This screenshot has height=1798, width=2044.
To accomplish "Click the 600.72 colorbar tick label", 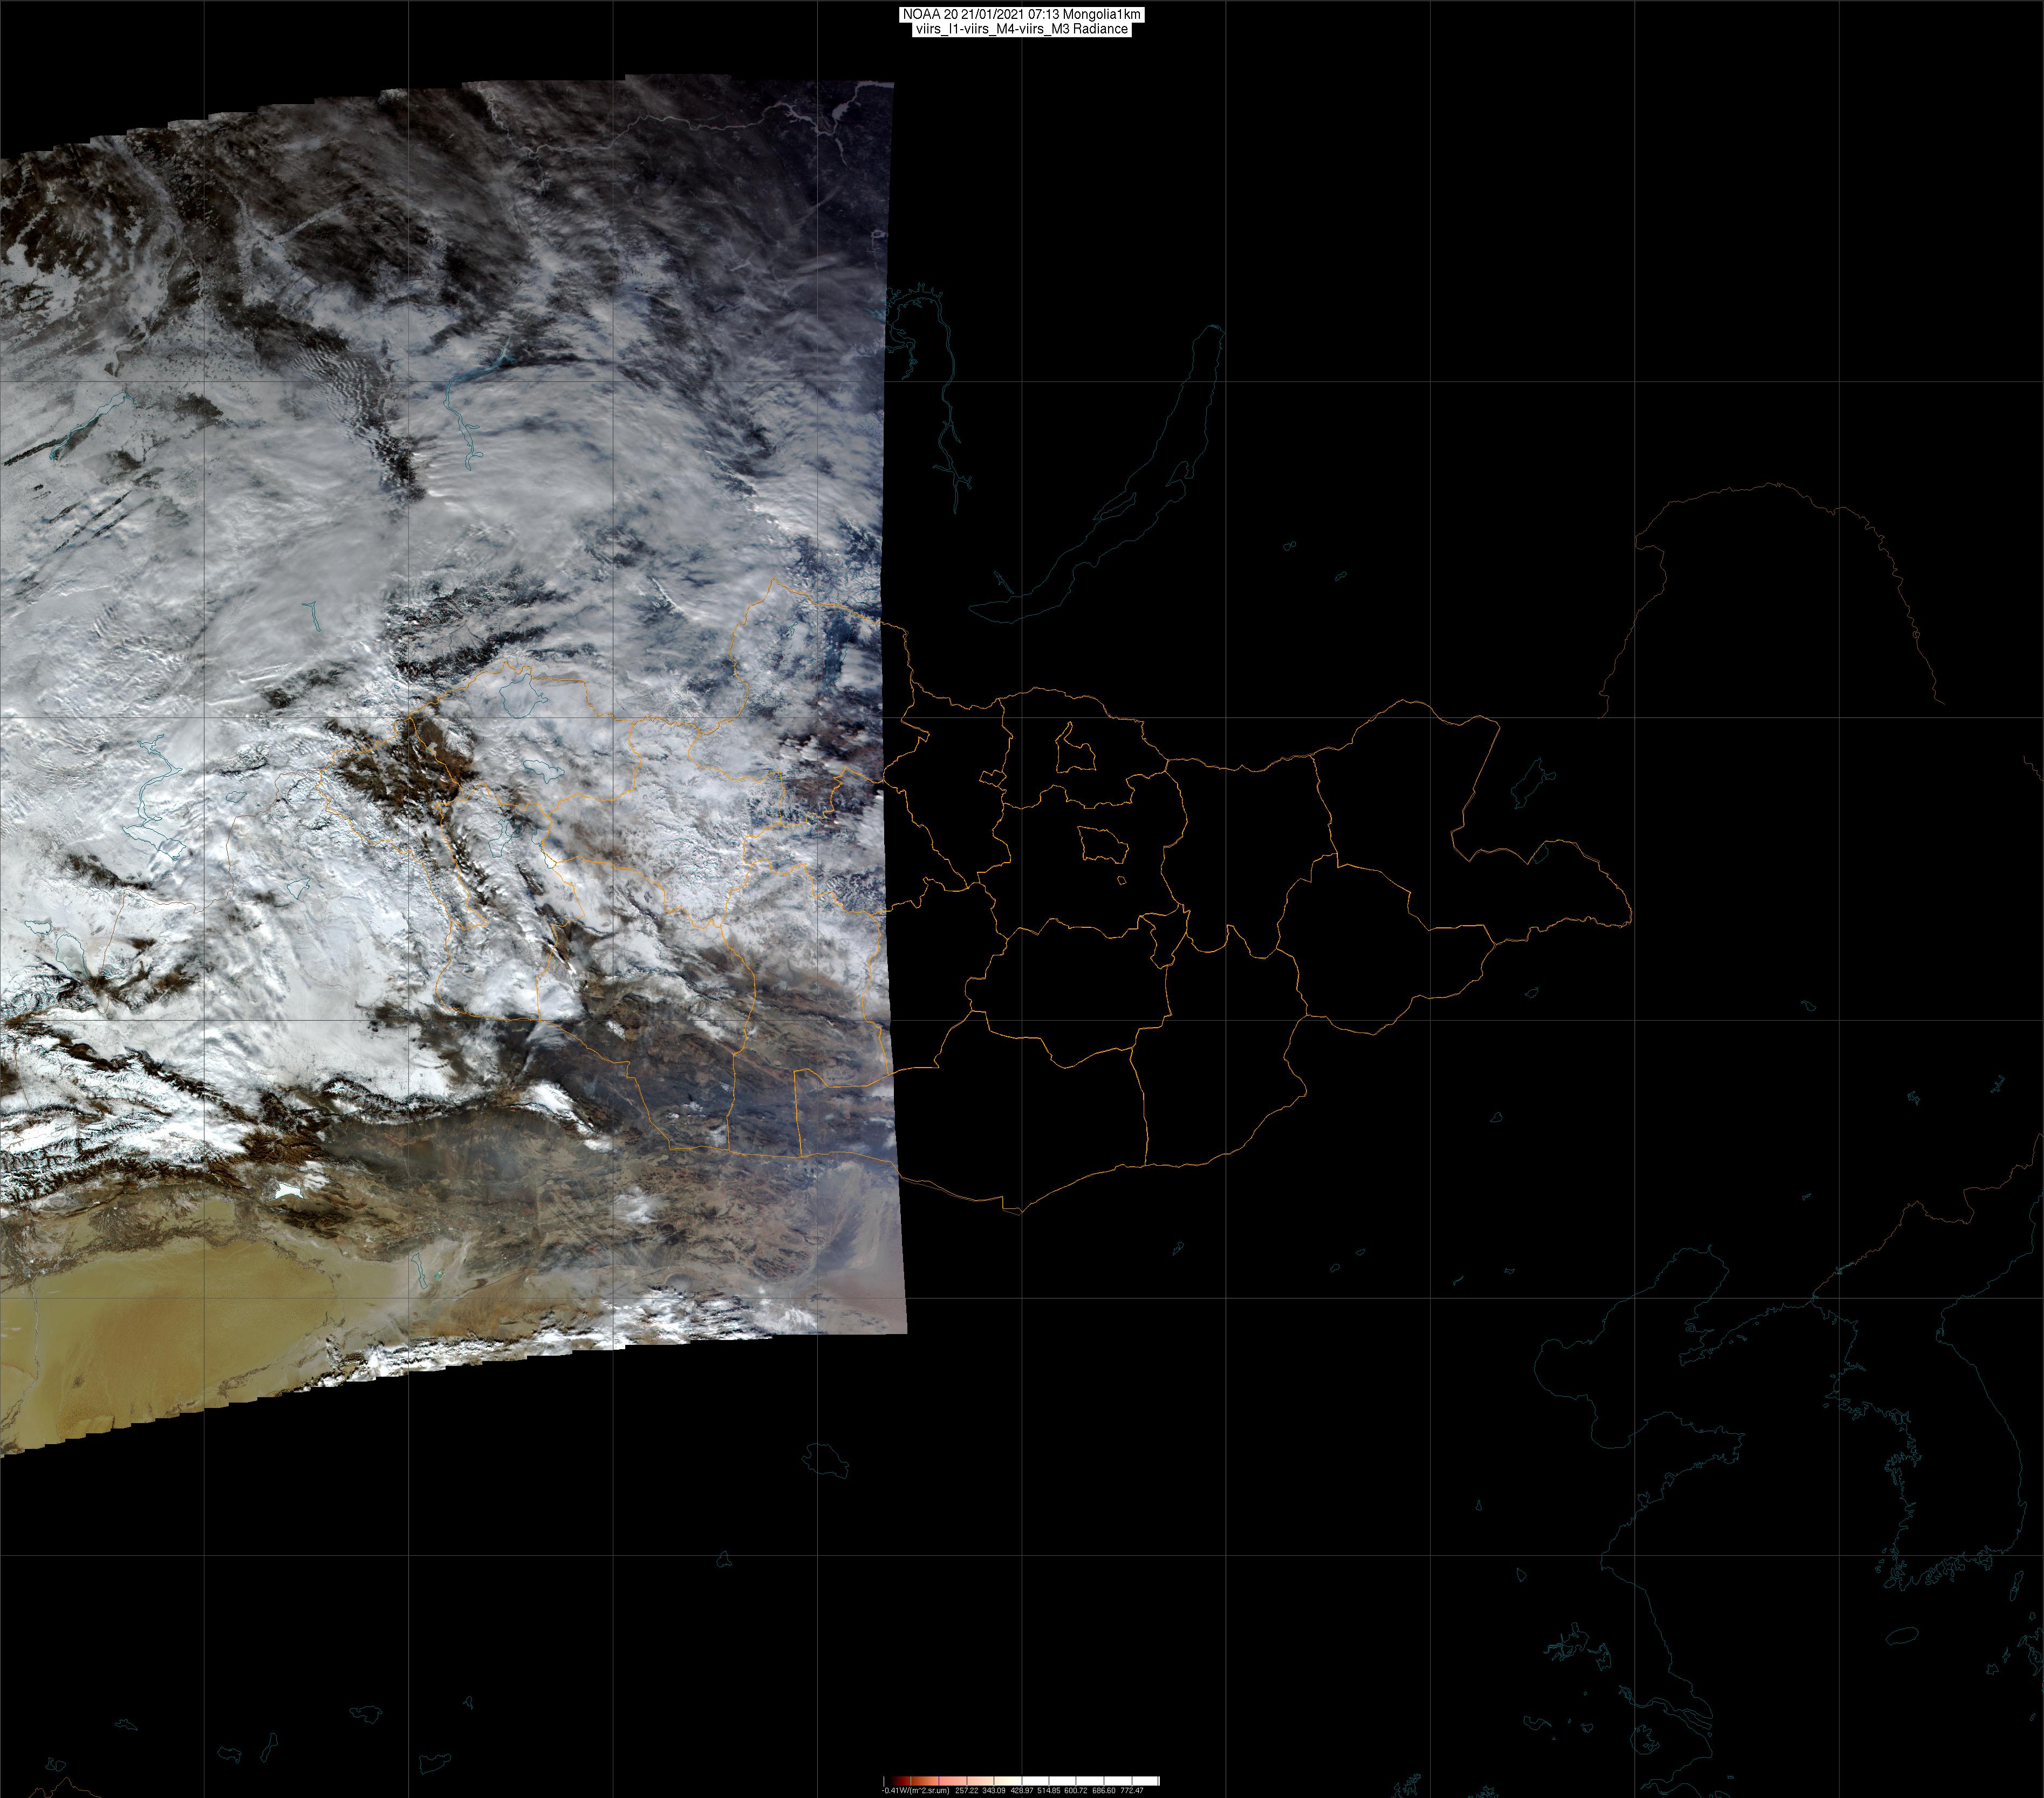I will point(1076,1791).
